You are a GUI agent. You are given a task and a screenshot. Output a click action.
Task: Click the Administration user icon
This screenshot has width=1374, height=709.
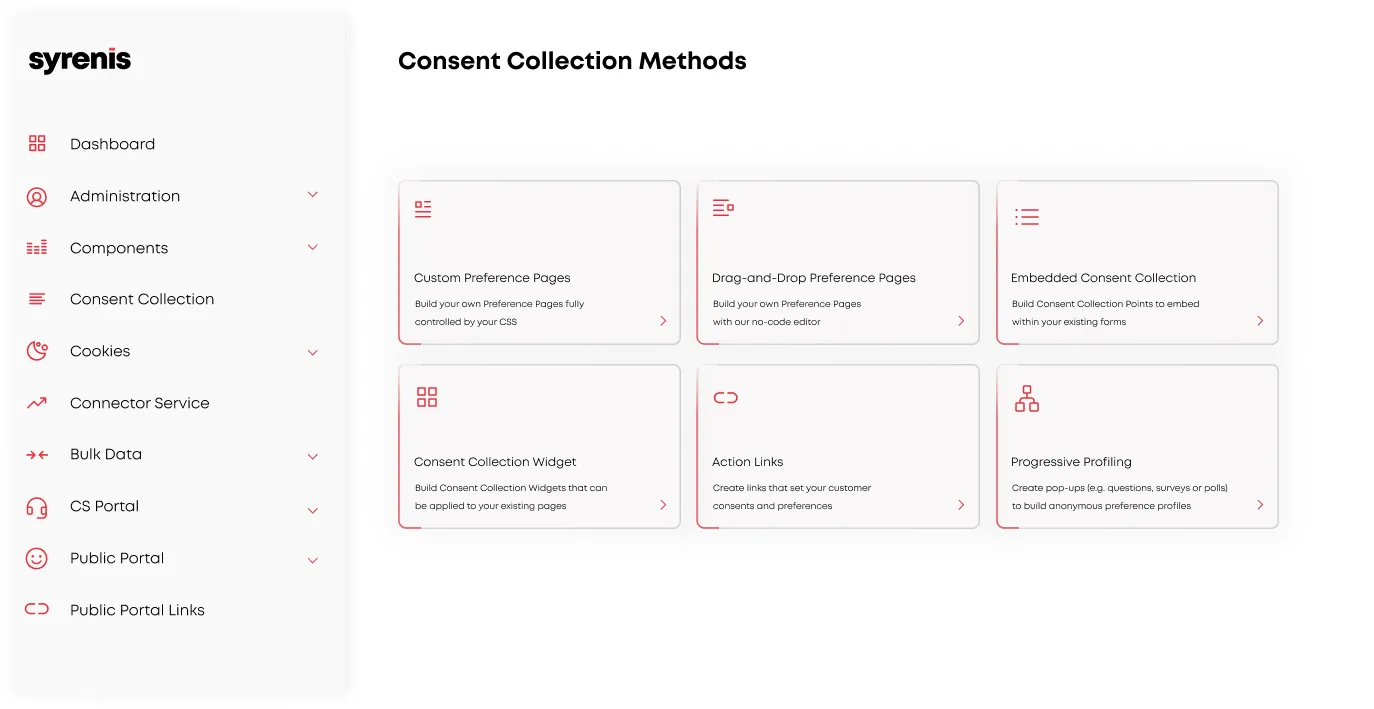click(x=37, y=197)
